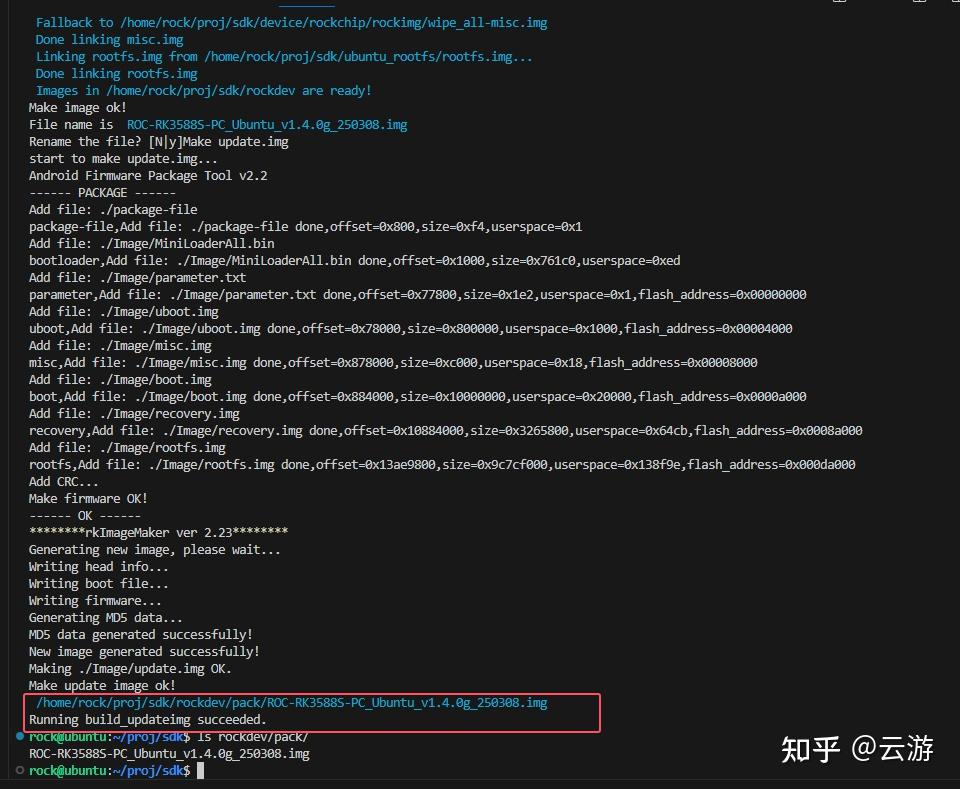Image resolution: width=960 pixels, height=789 pixels.
Task: Click the 知乎 @云游 watermark
Action: pyautogui.click(x=857, y=749)
